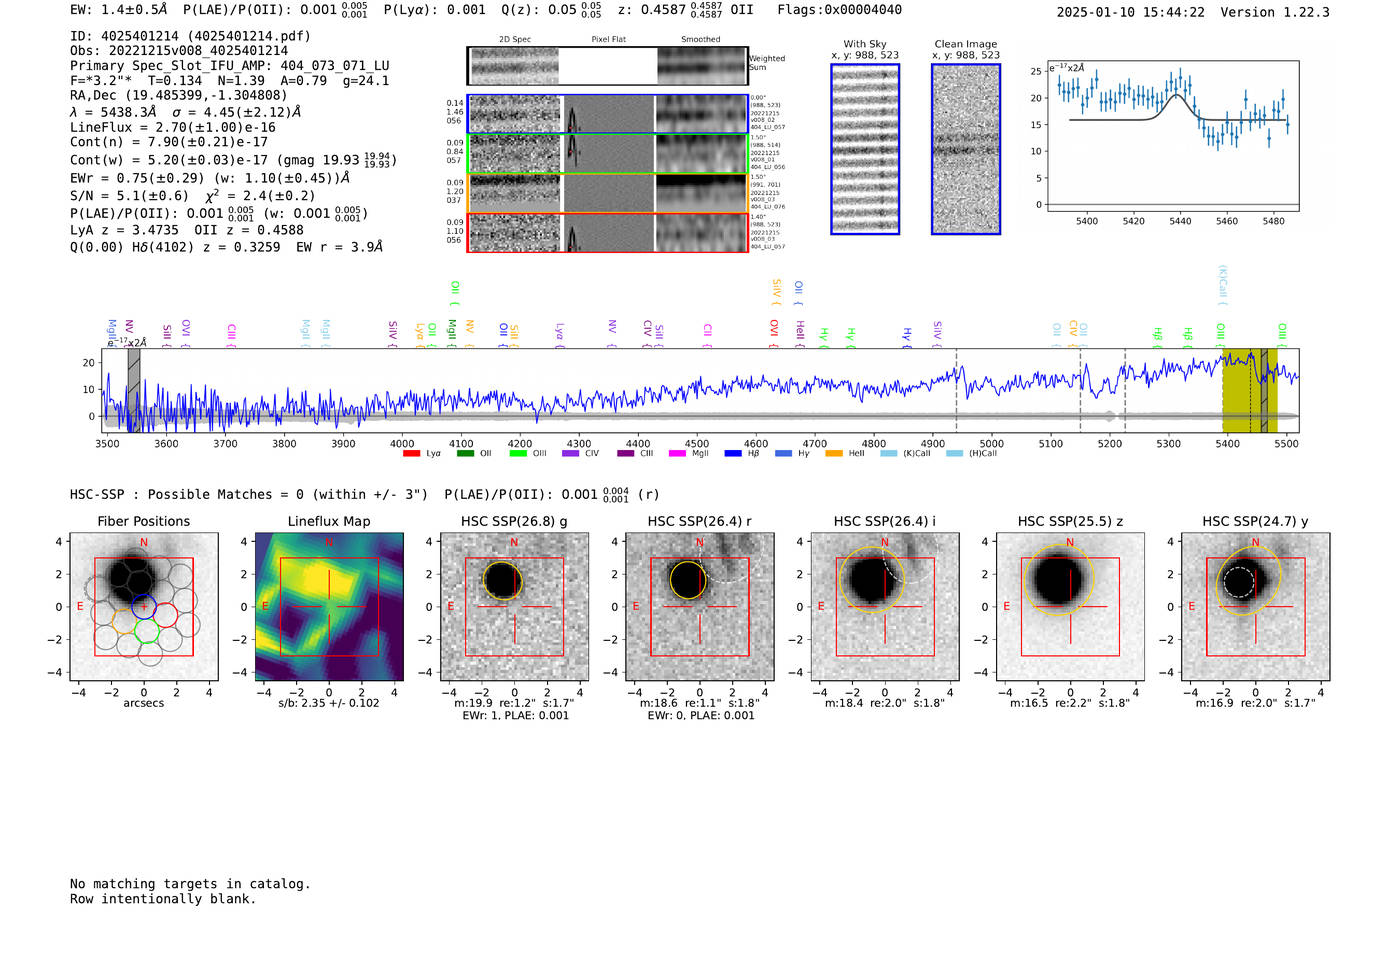Open the Fiber Positions image panel
The height and width of the screenshot is (953, 1400).
(x=143, y=607)
